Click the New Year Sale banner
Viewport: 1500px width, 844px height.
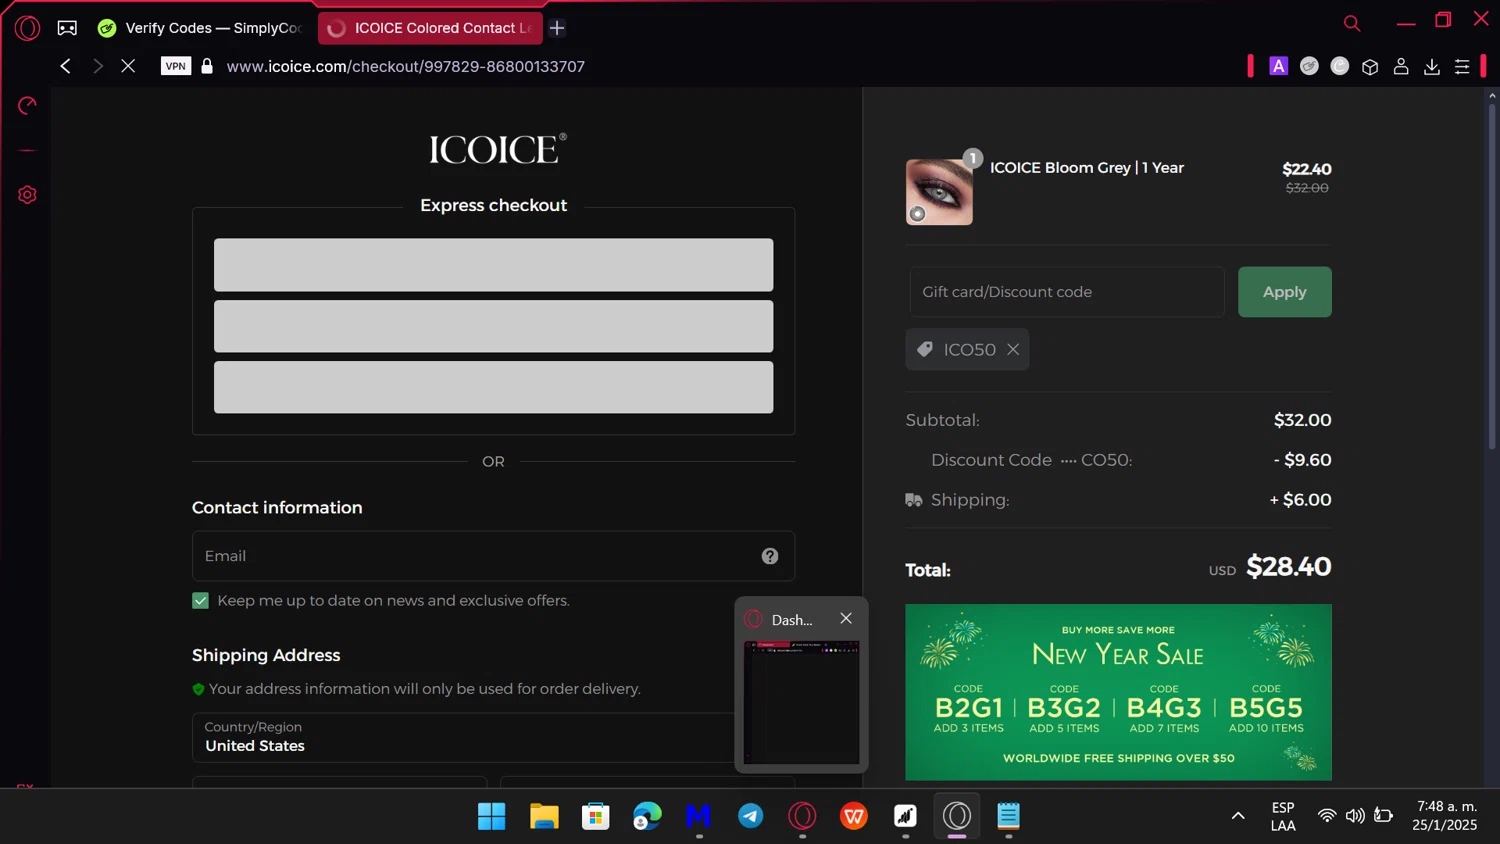[x=1118, y=692]
